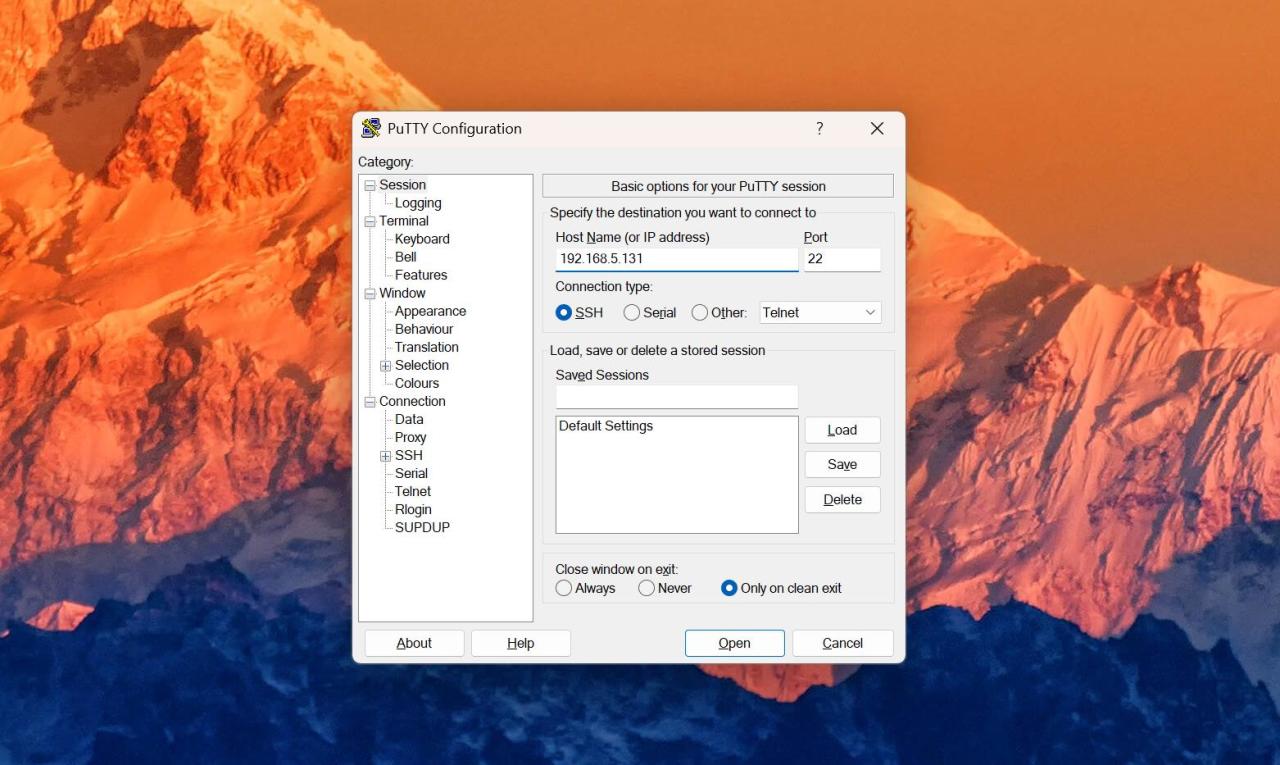Select the Other connection type radio button
The height and width of the screenshot is (765, 1280).
pos(700,313)
